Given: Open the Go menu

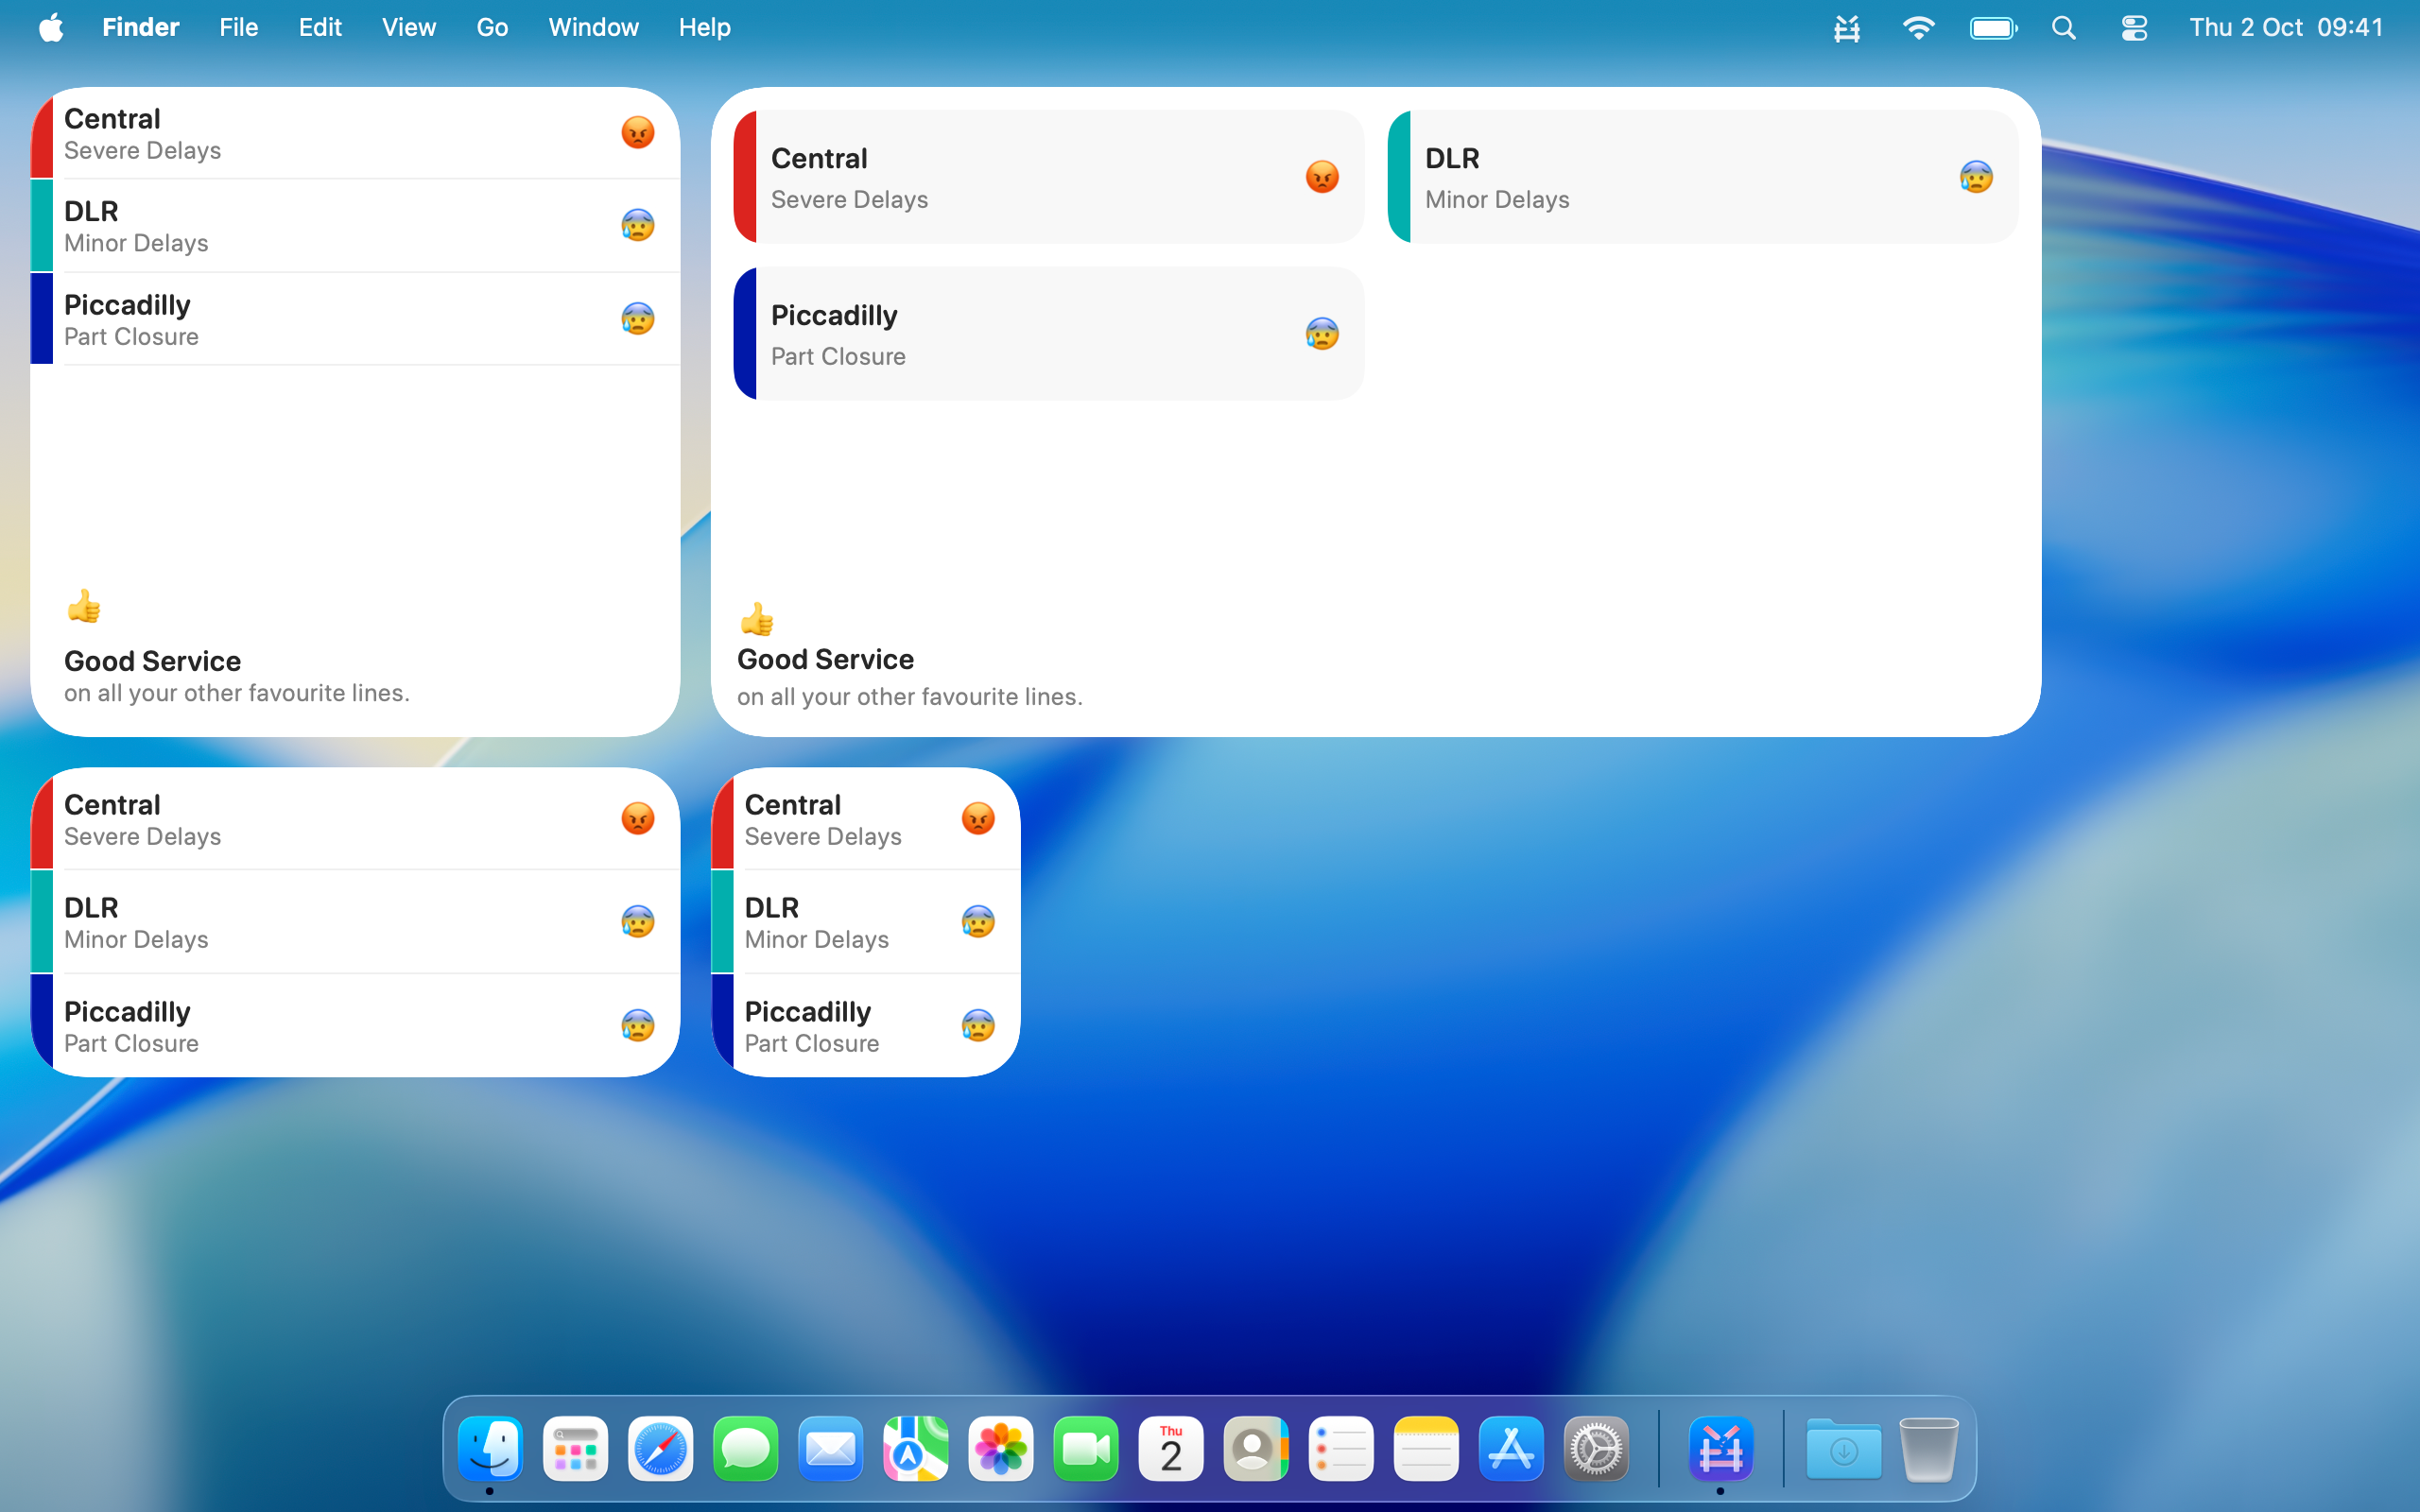Looking at the screenshot, I should point(492,27).
